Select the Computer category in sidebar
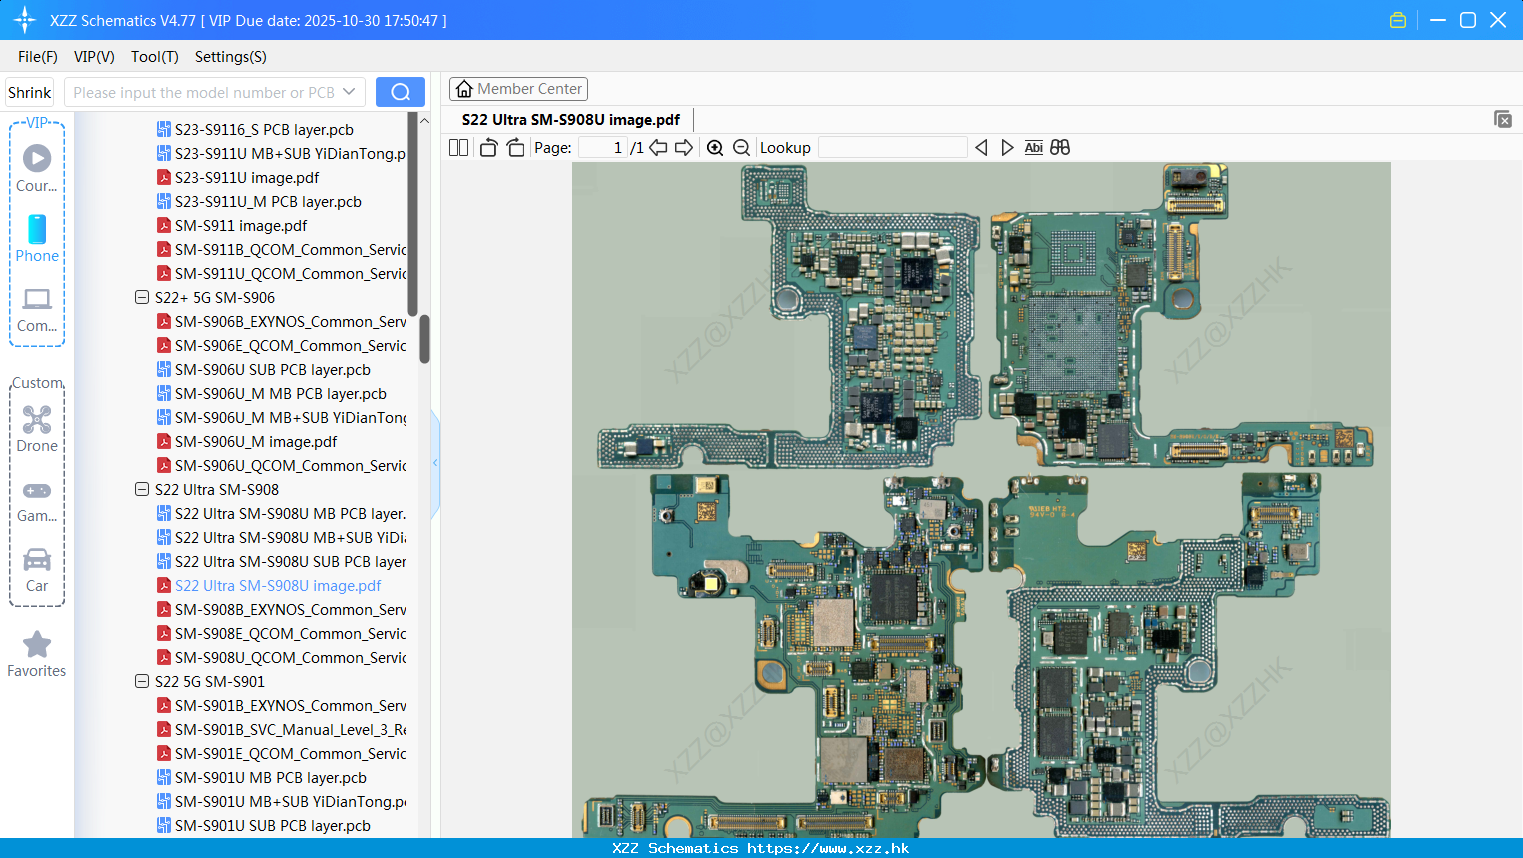 37,309
